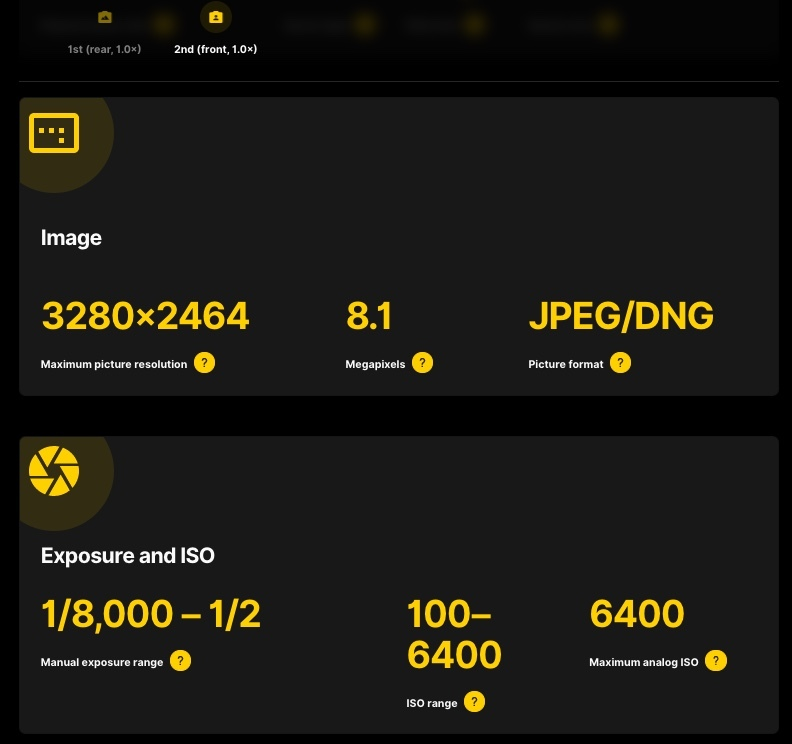The width and height of the screenshot is (792, 744).
Task: Click the Maximum analog ISO label
Action: tap(644, 662)
